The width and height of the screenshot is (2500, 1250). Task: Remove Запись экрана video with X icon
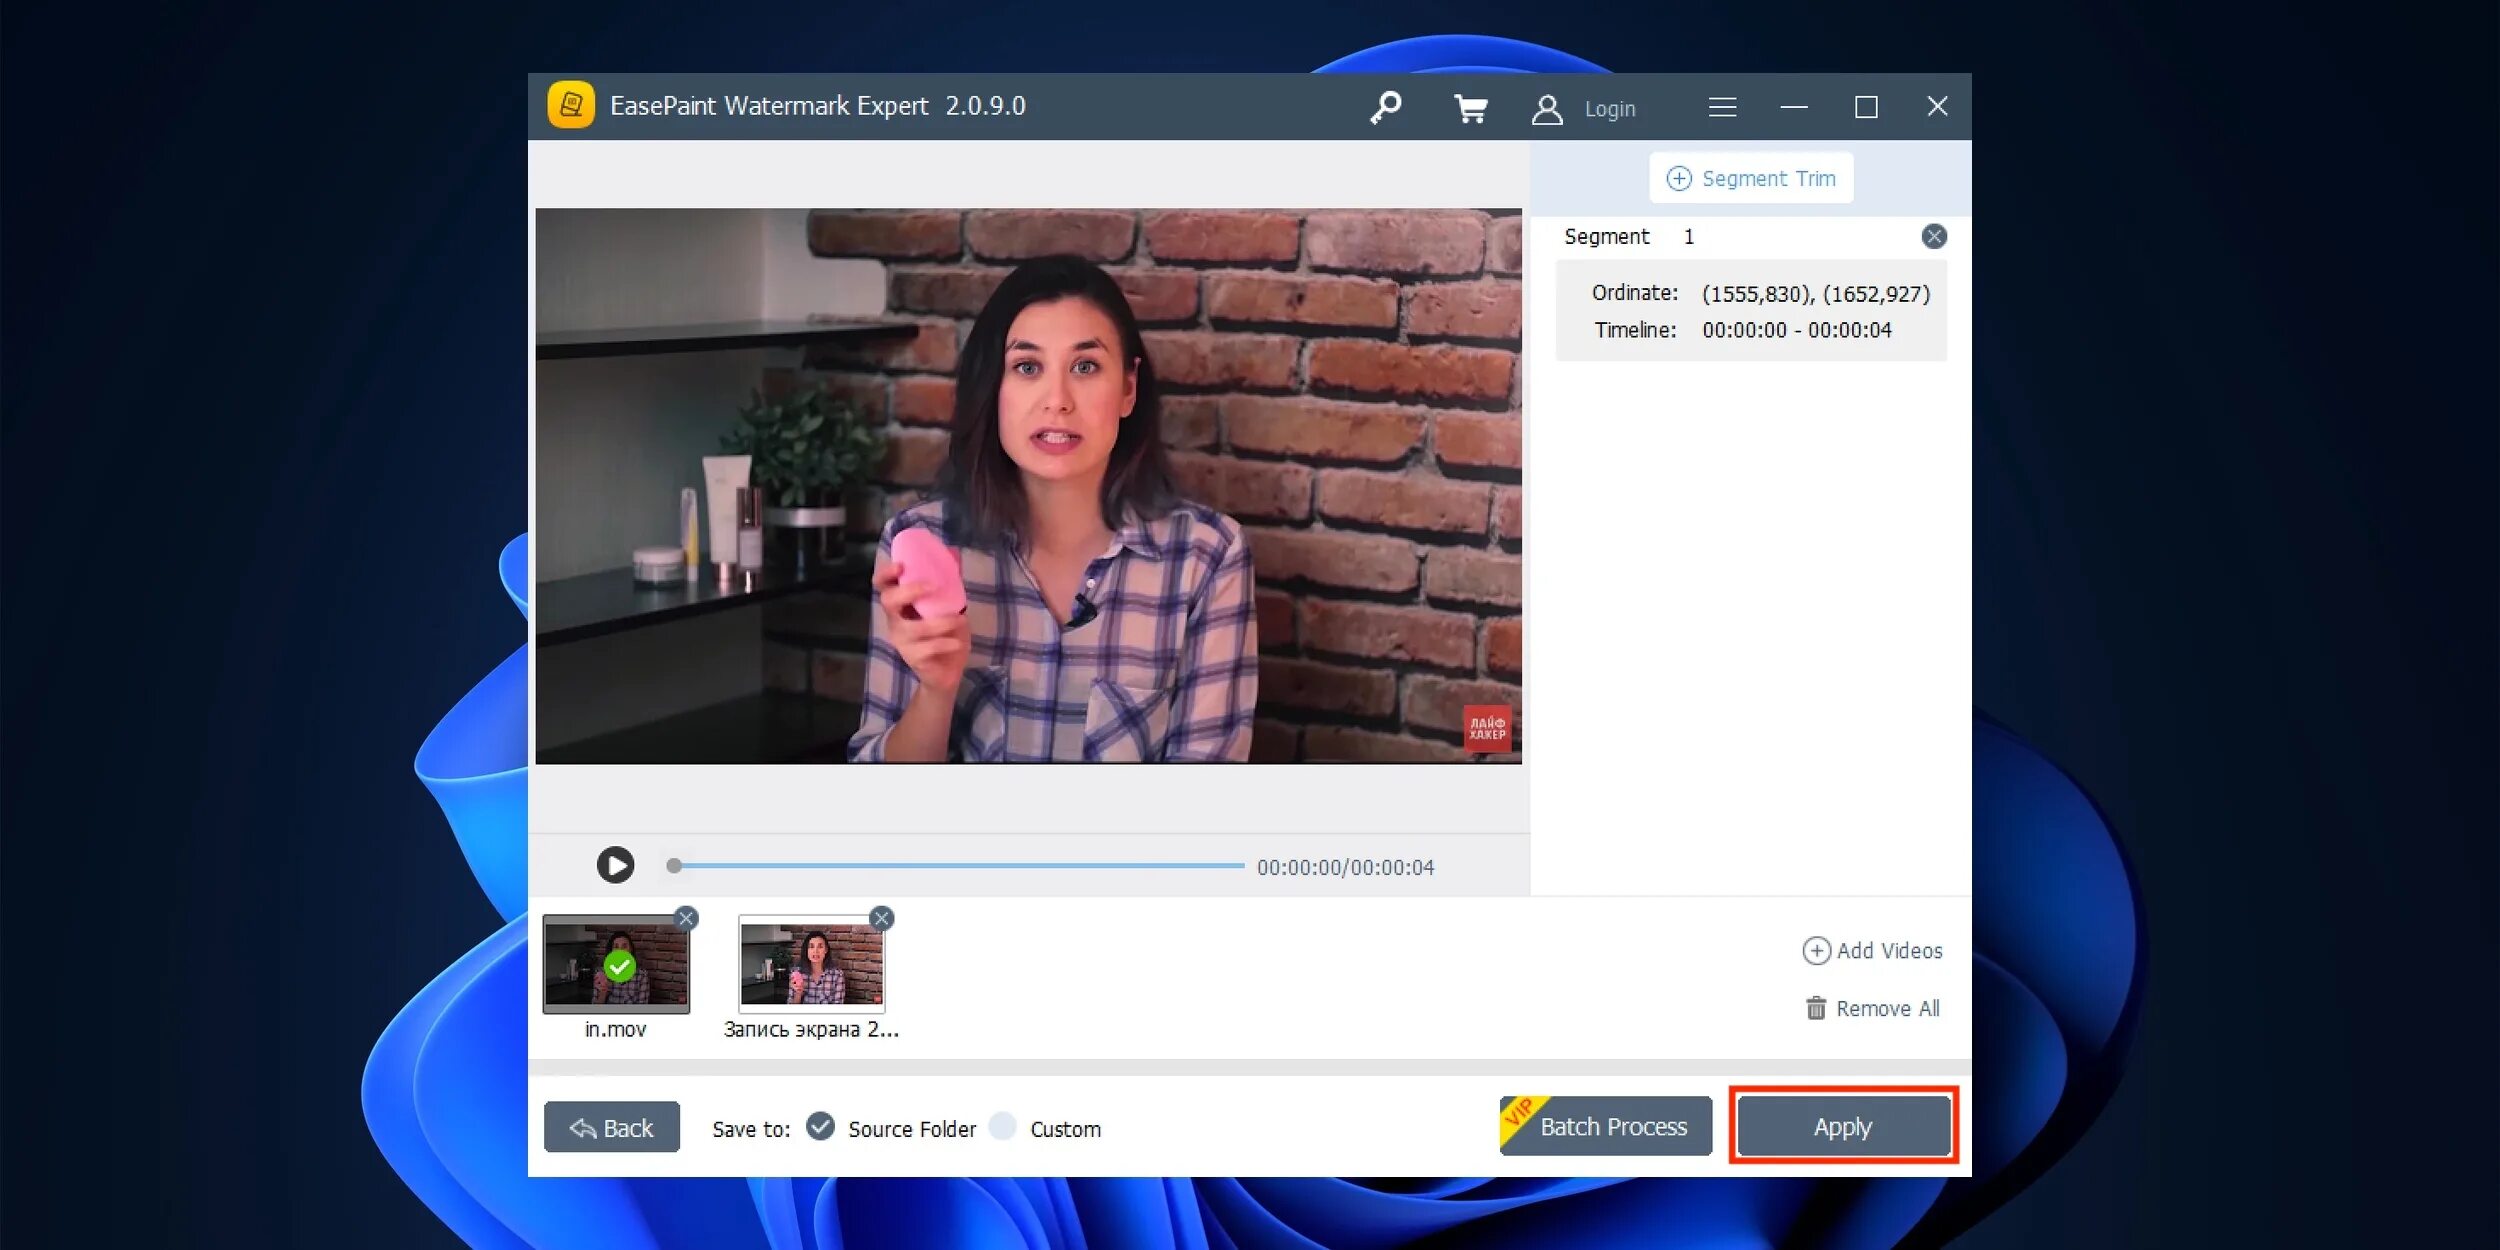(881, 918)
